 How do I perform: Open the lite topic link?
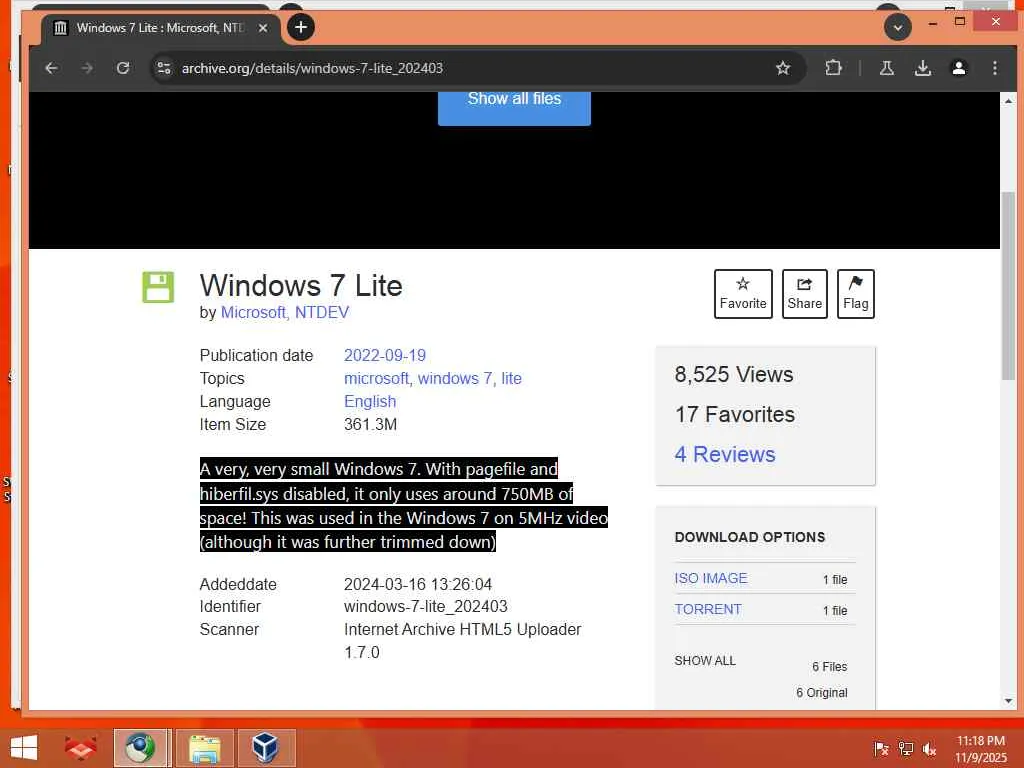coord(511,379)
